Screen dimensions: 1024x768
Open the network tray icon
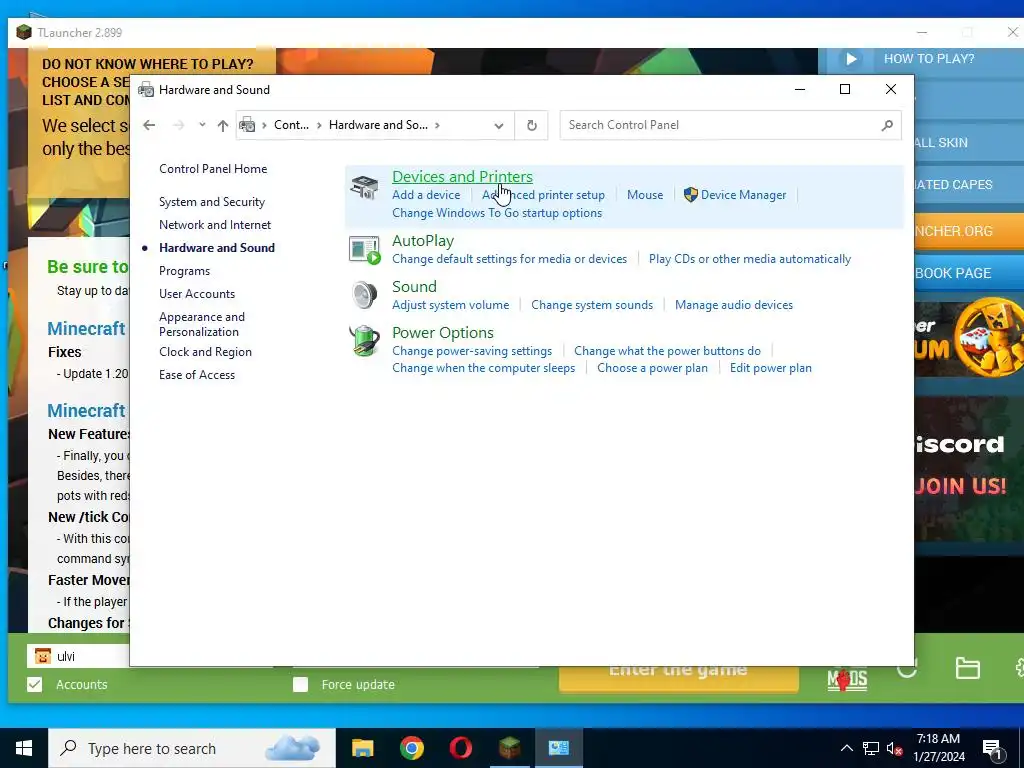[871, 748]
